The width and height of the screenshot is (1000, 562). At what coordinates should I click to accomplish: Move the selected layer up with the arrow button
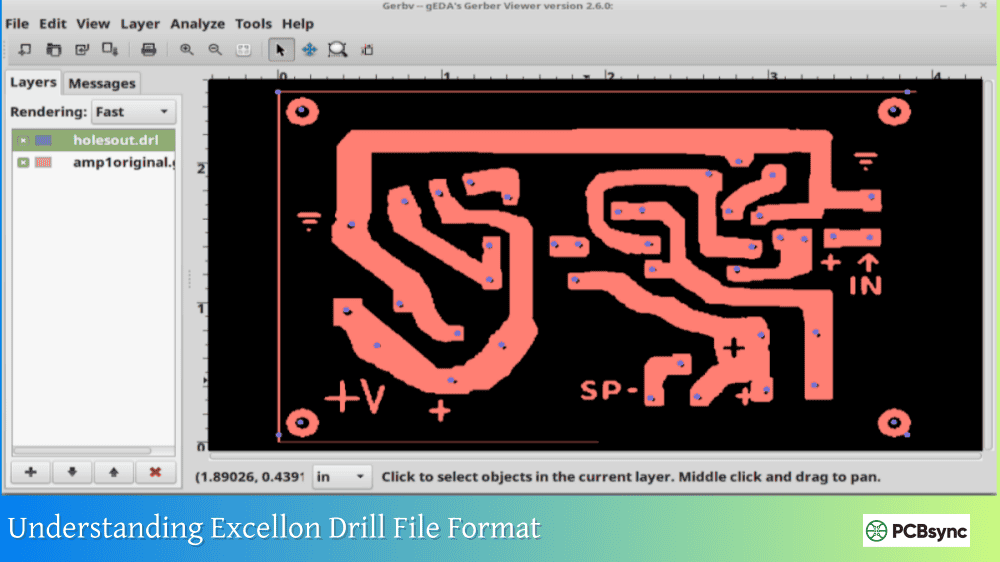point(114,472)
